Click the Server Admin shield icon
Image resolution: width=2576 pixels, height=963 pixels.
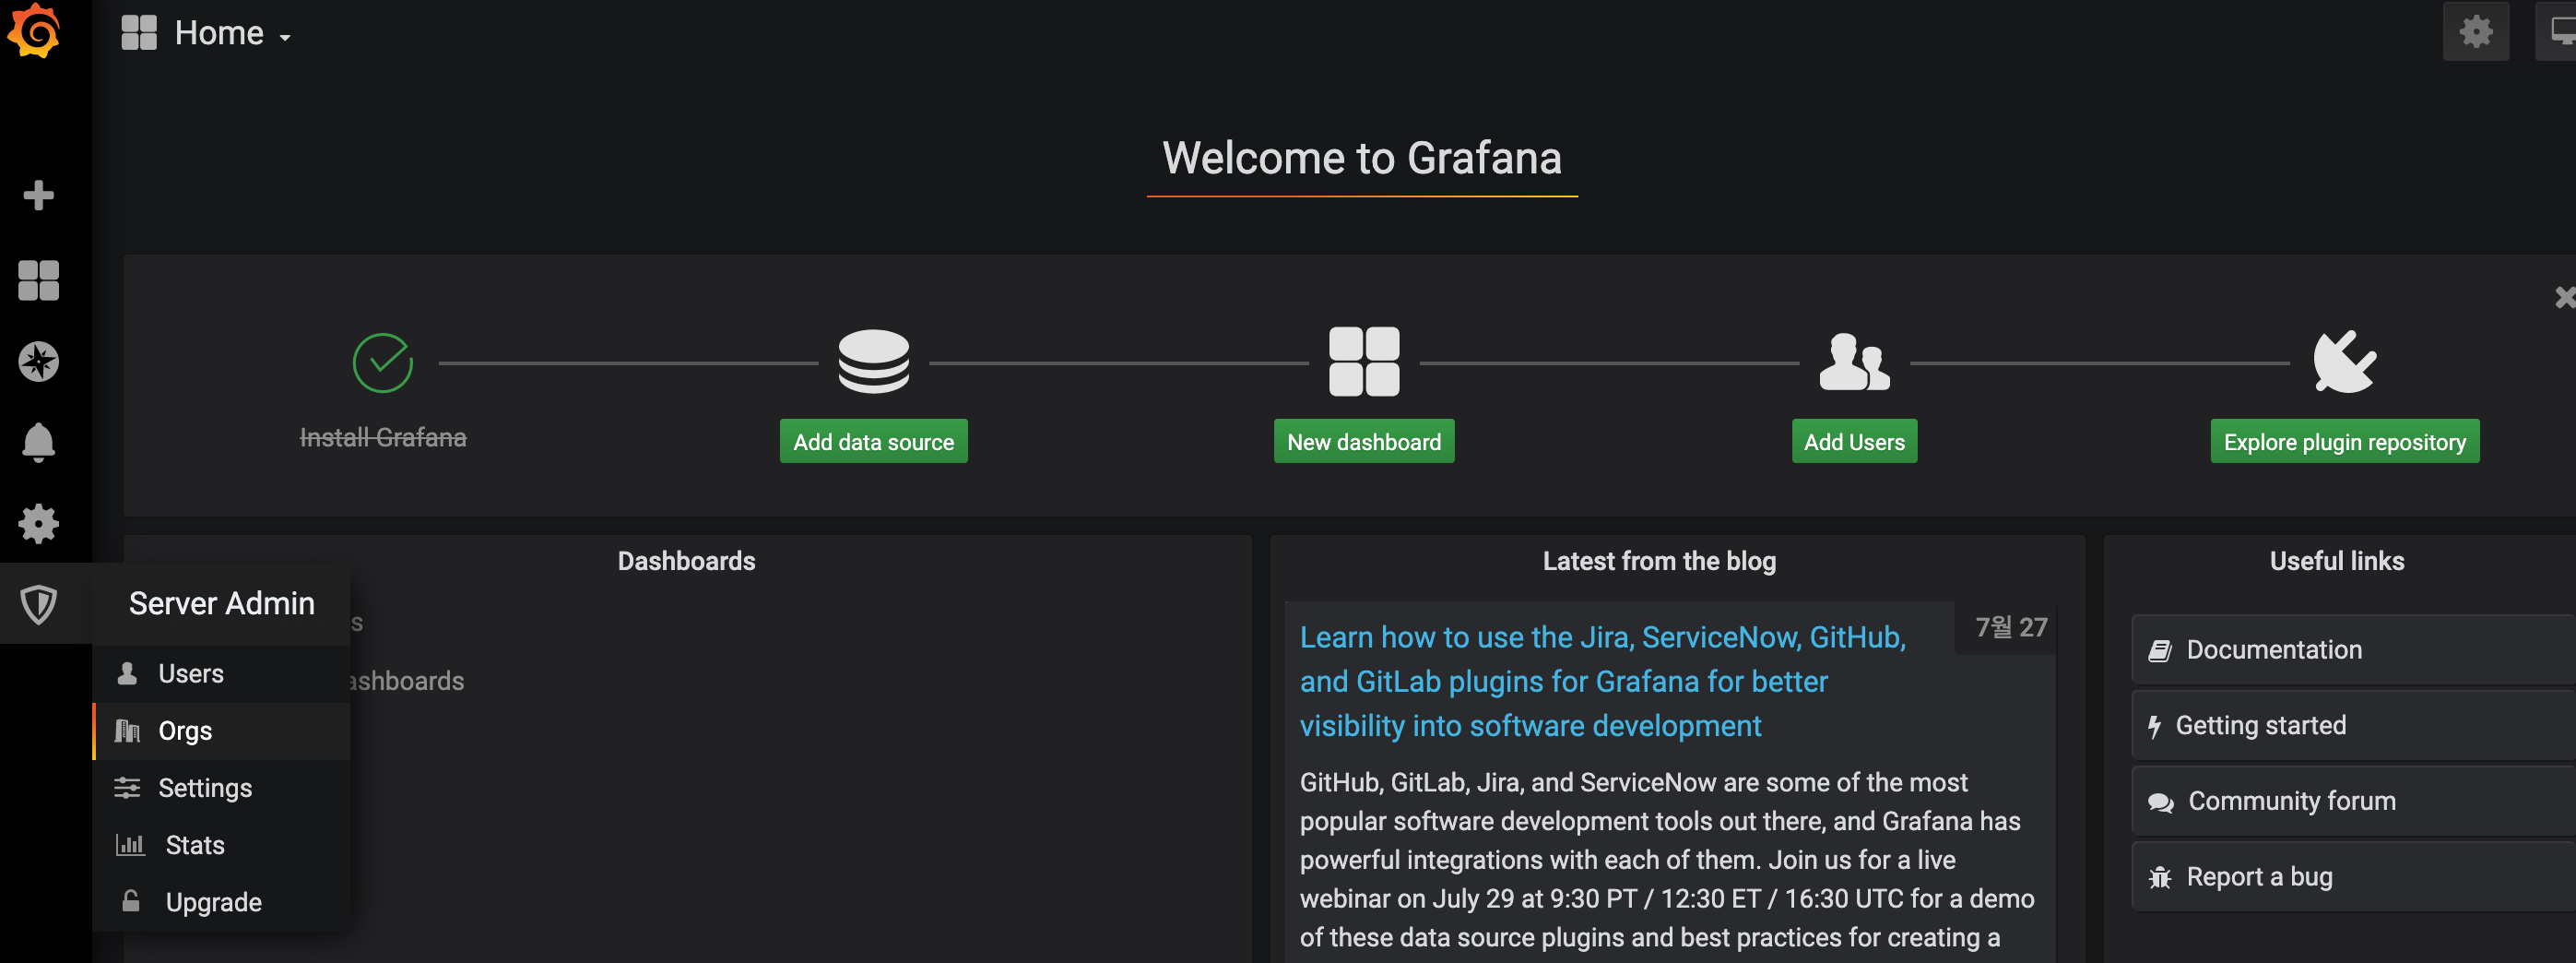[x=38, y=604]
